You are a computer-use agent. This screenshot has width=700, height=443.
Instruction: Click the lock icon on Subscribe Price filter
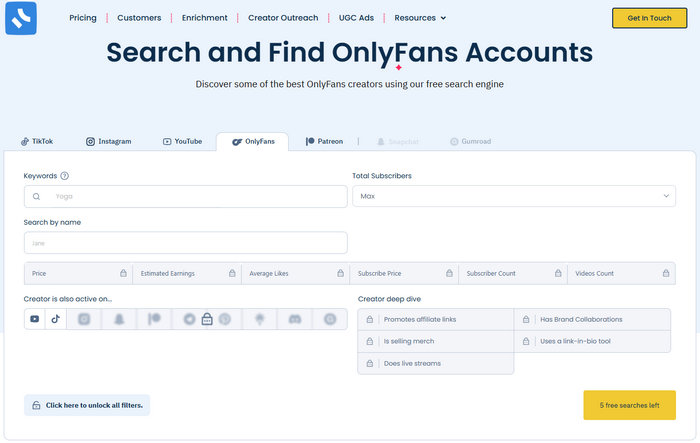(449, 273)
